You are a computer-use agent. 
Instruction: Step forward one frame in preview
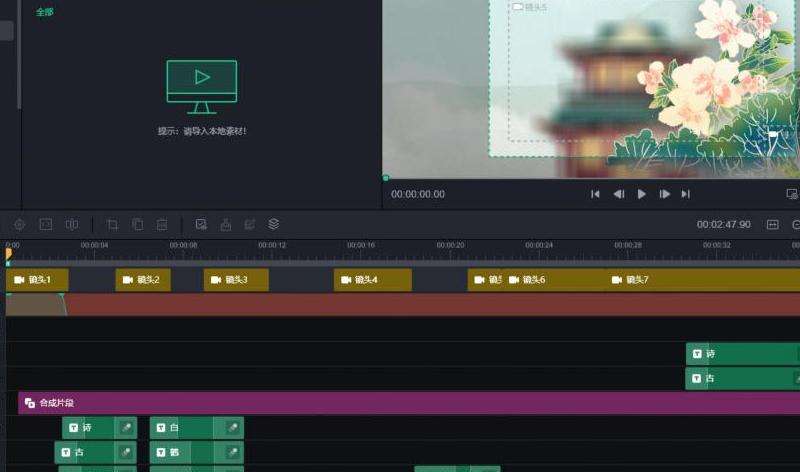(x=664, y=194)
